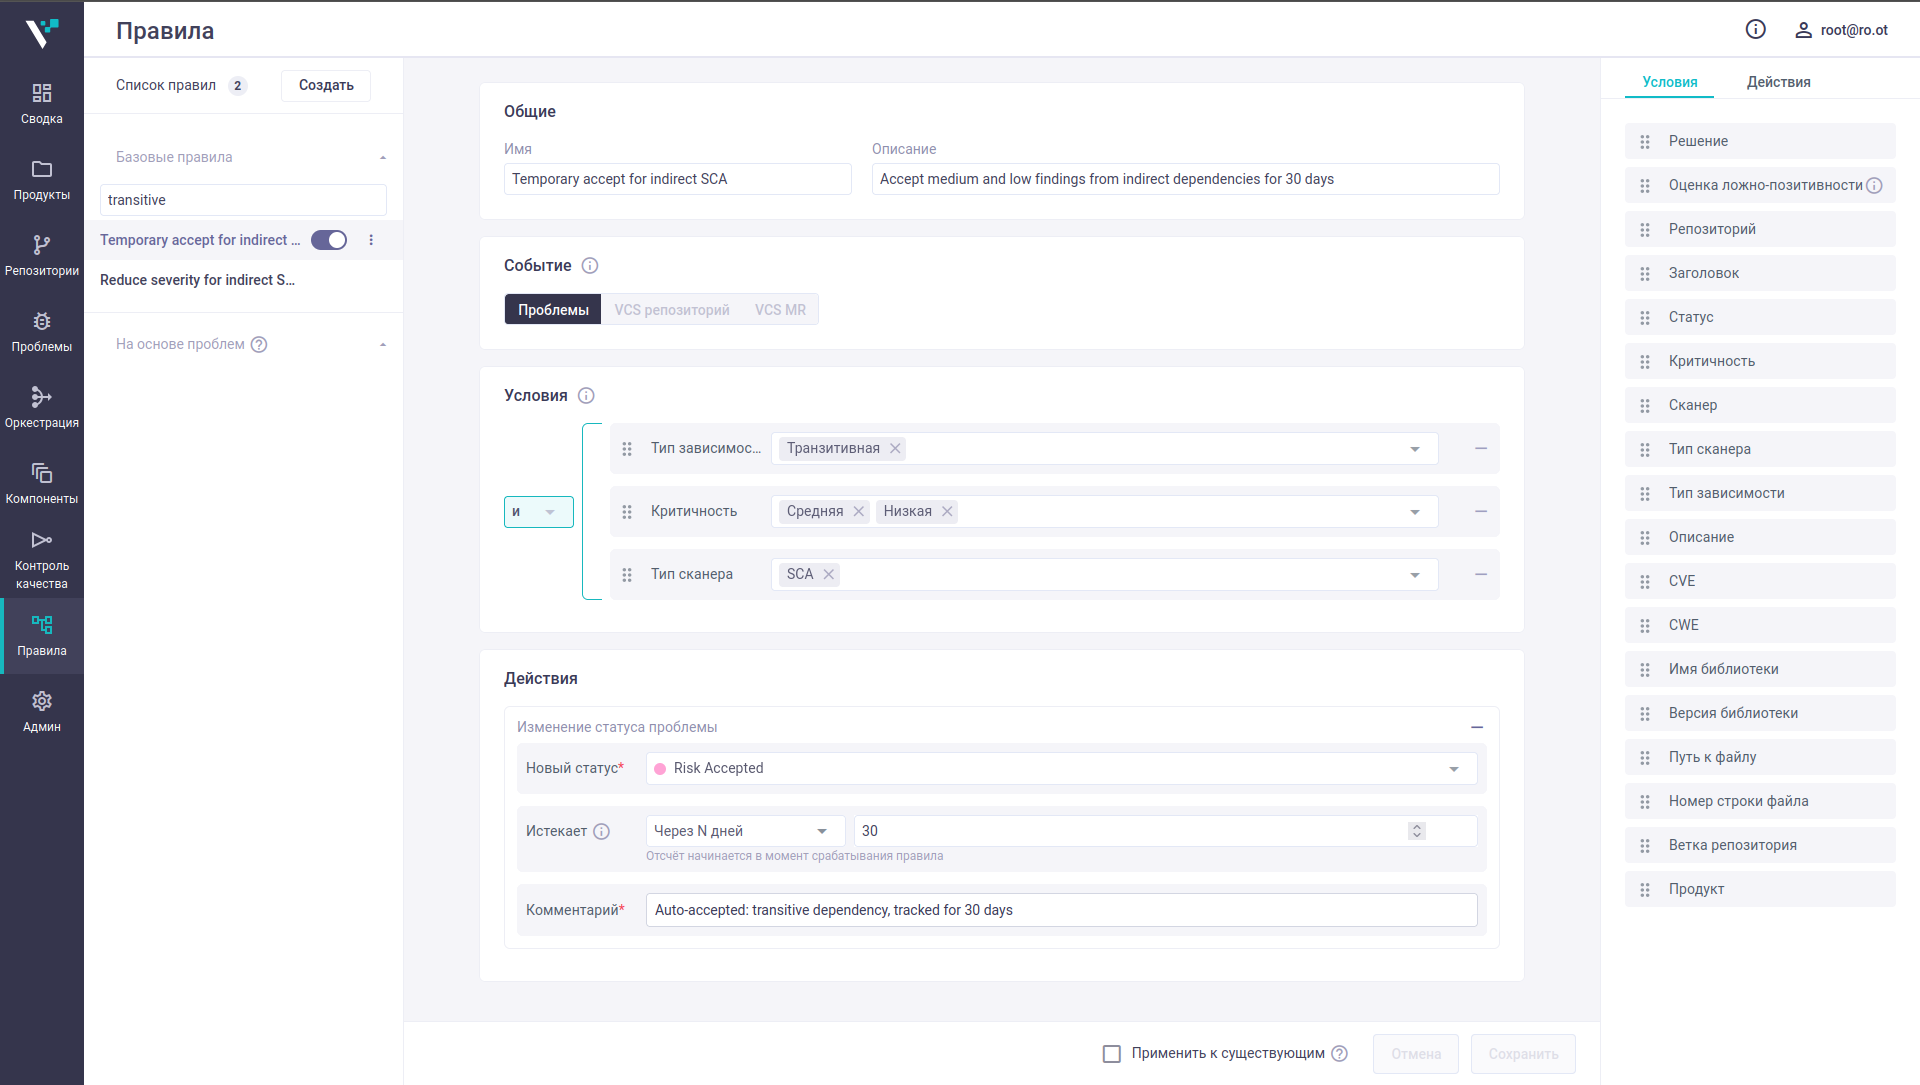Open the Сводка dashboard in sidebar

[42, 104]
